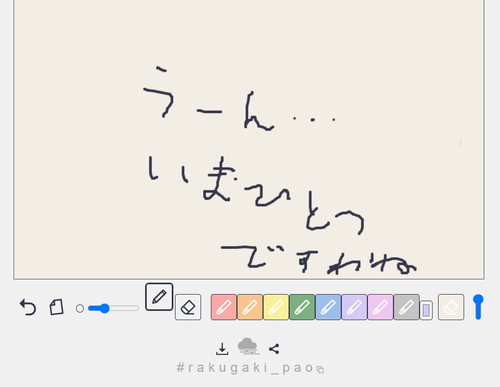The image size is (500, 387).
Task: Adjust the brush size slider handle
Action: point(104,308)
